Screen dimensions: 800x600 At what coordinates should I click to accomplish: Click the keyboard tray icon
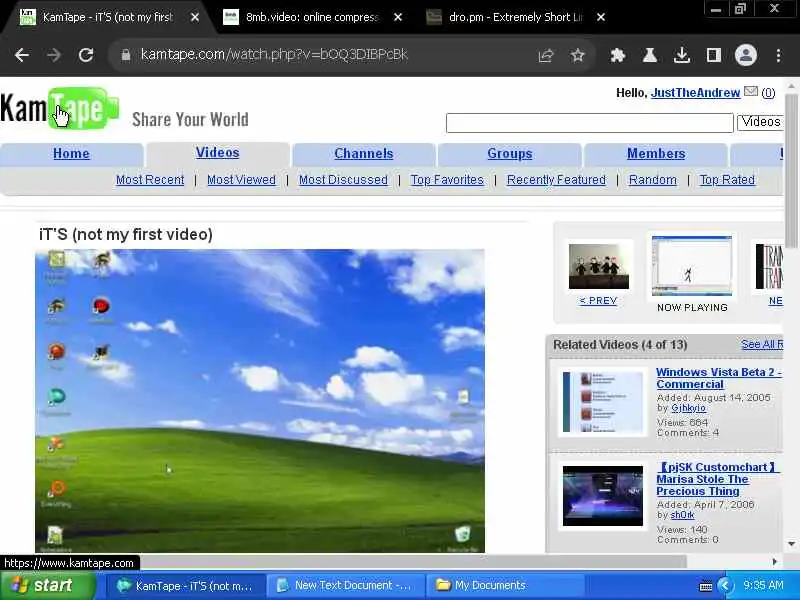point(705,586)
